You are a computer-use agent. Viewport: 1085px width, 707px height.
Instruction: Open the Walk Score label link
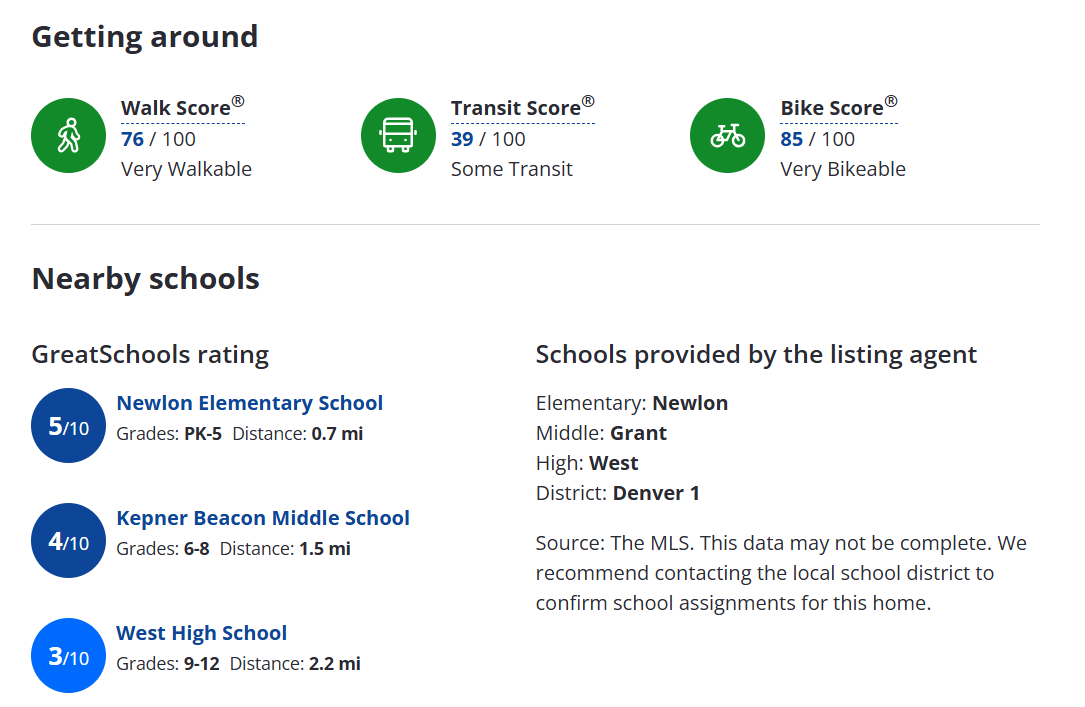coord(183,108)
